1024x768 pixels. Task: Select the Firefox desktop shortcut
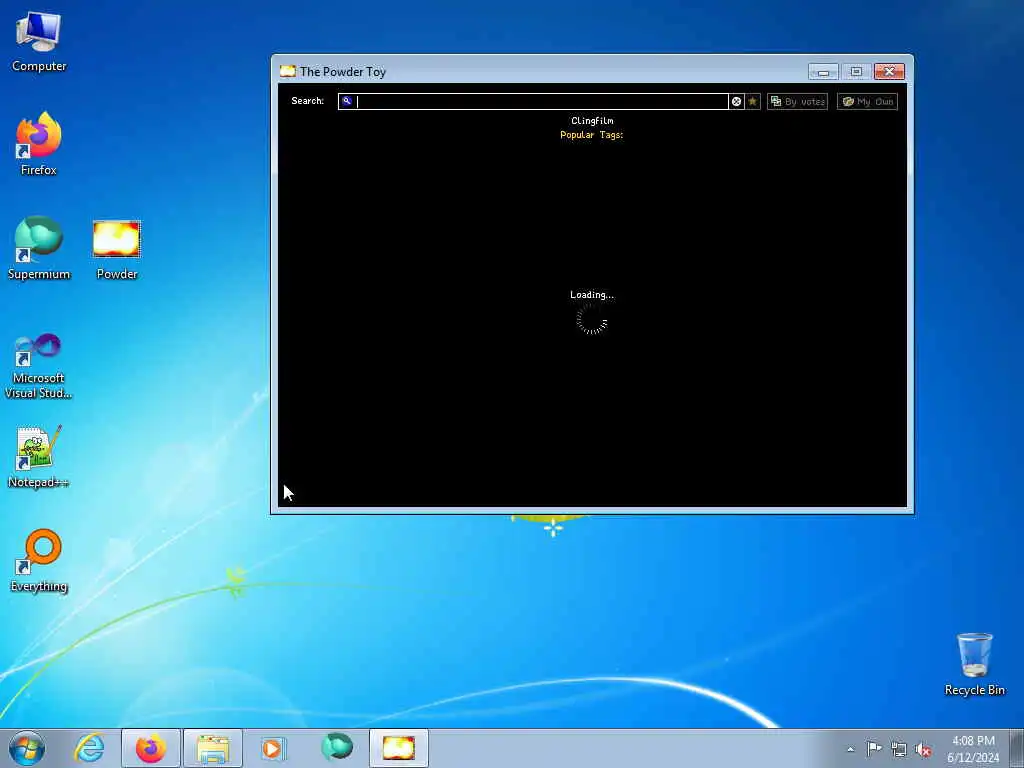[x=39, y=144]
